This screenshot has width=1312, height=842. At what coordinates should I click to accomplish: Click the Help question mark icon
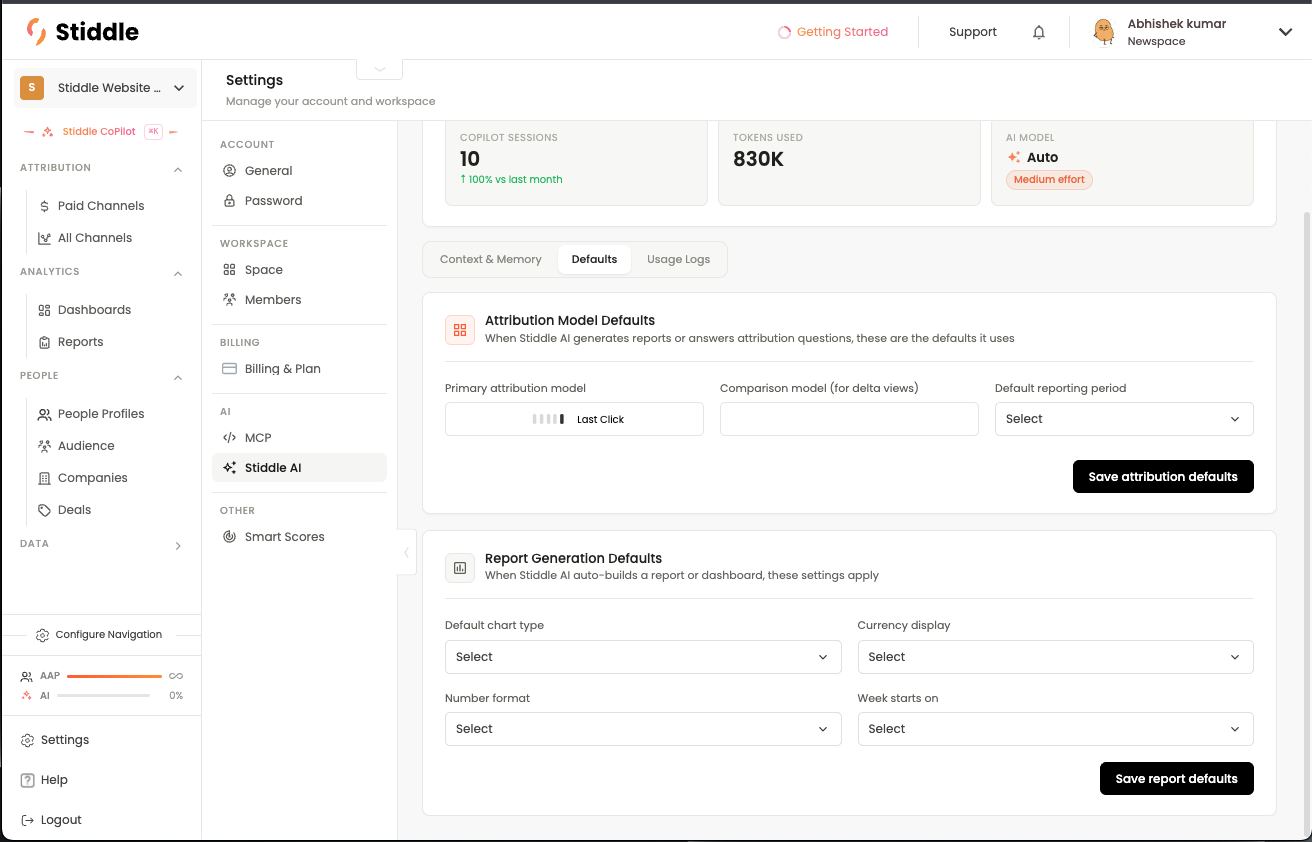click(28, 780)
